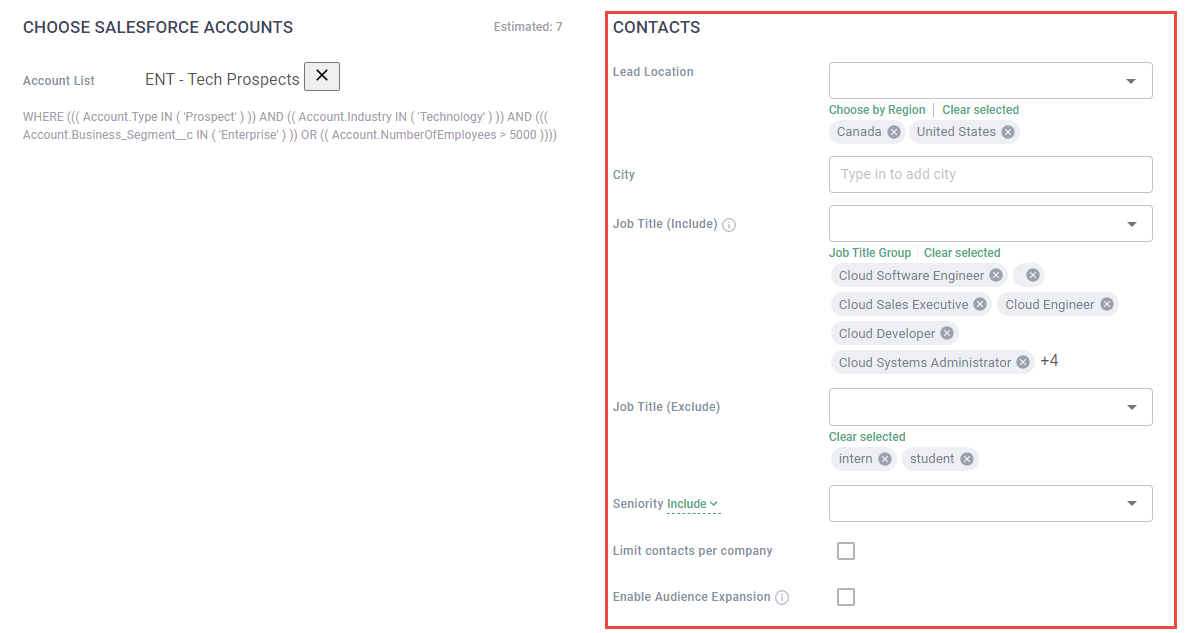Click the City text input field
The height and width of the screenshot is (633, 1185).
(x=990, y=174)
